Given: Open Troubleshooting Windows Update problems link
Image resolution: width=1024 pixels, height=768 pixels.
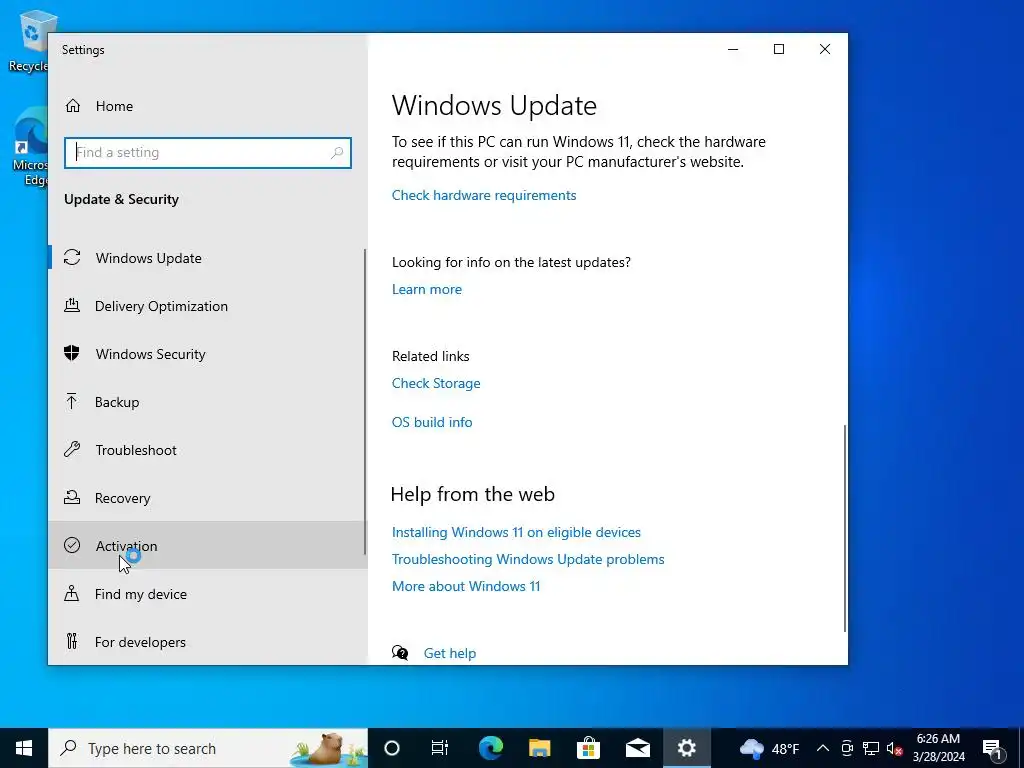Looking at the screenshot, I should (528, 559).
